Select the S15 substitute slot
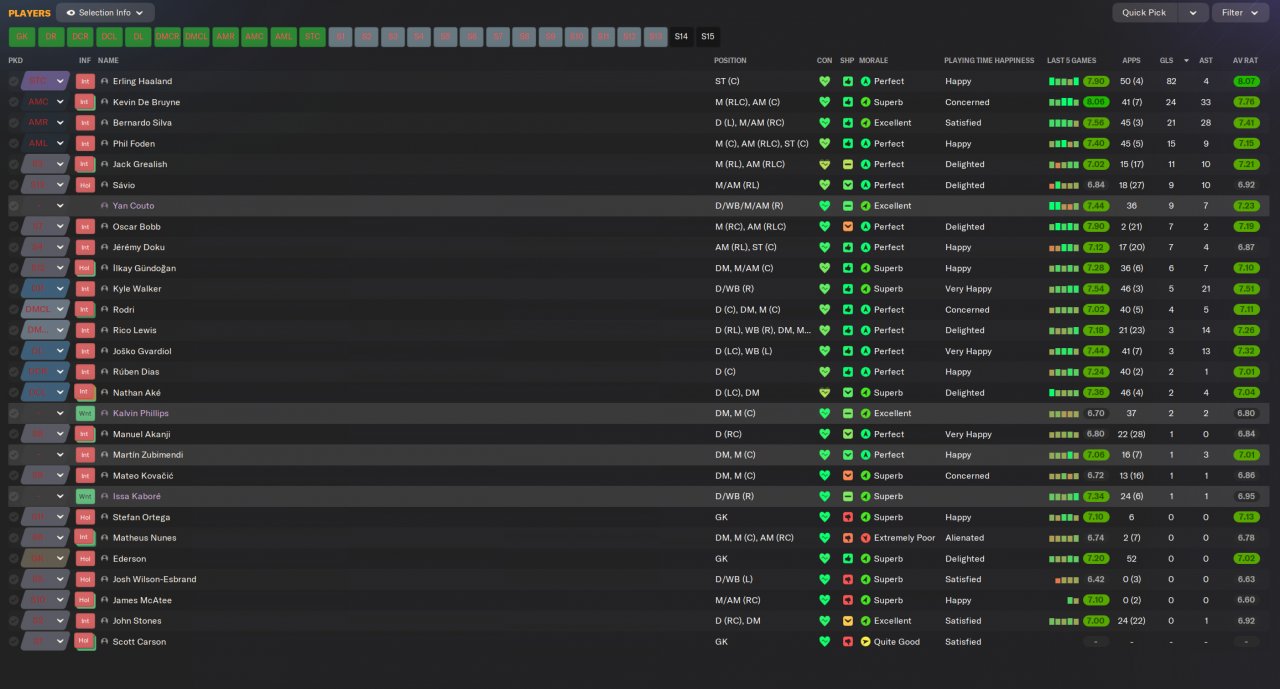Screen dimensions: 1280x689 pyautogui.click(x=708, y=37)
